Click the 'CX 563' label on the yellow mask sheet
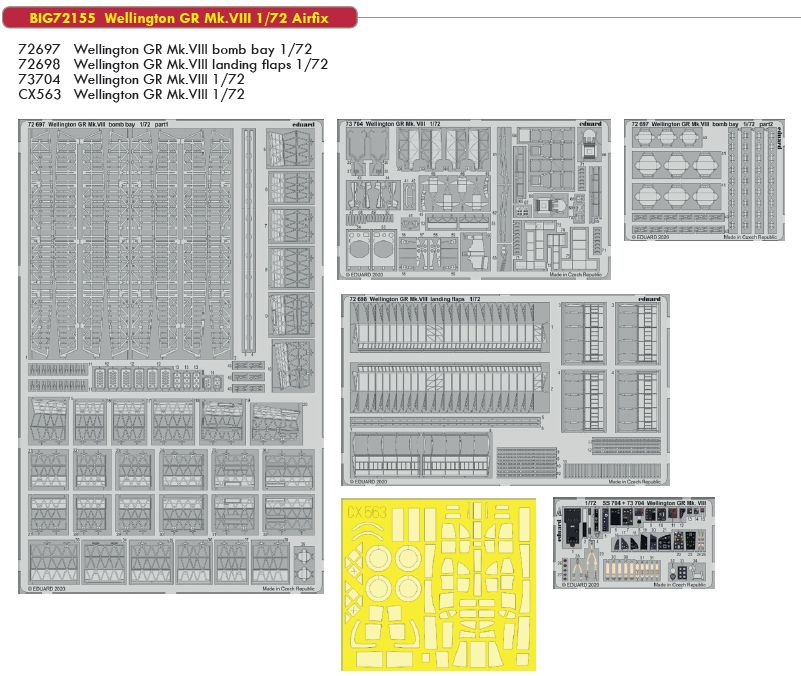 click(x=367, y=512)
